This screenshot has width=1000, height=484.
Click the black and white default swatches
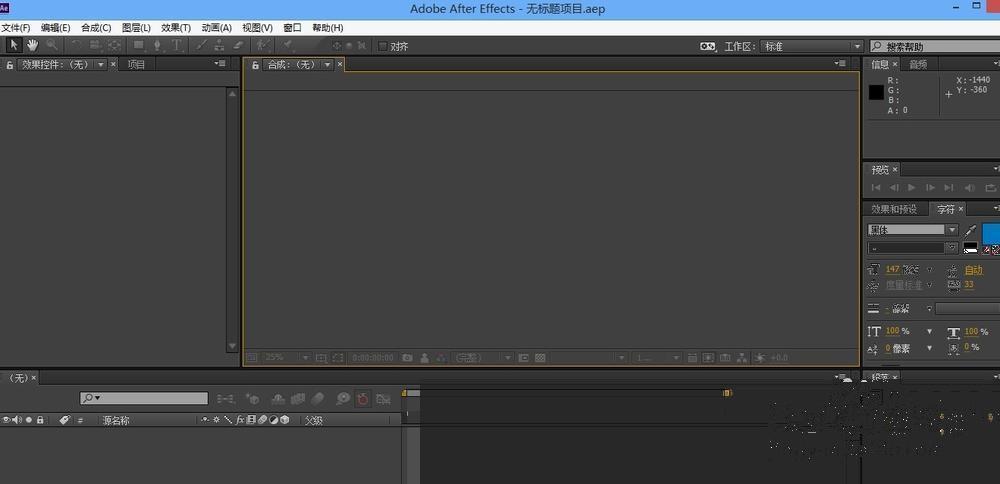[971, 247]
